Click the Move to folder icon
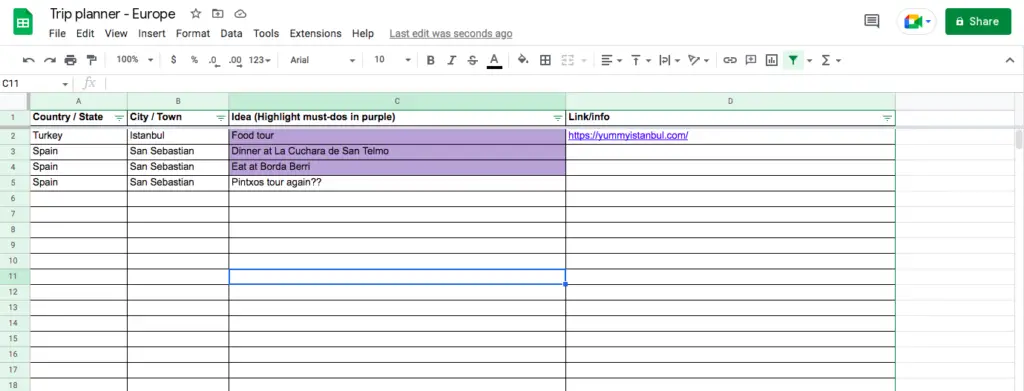The image size is (1024, 391). point(217,14)
